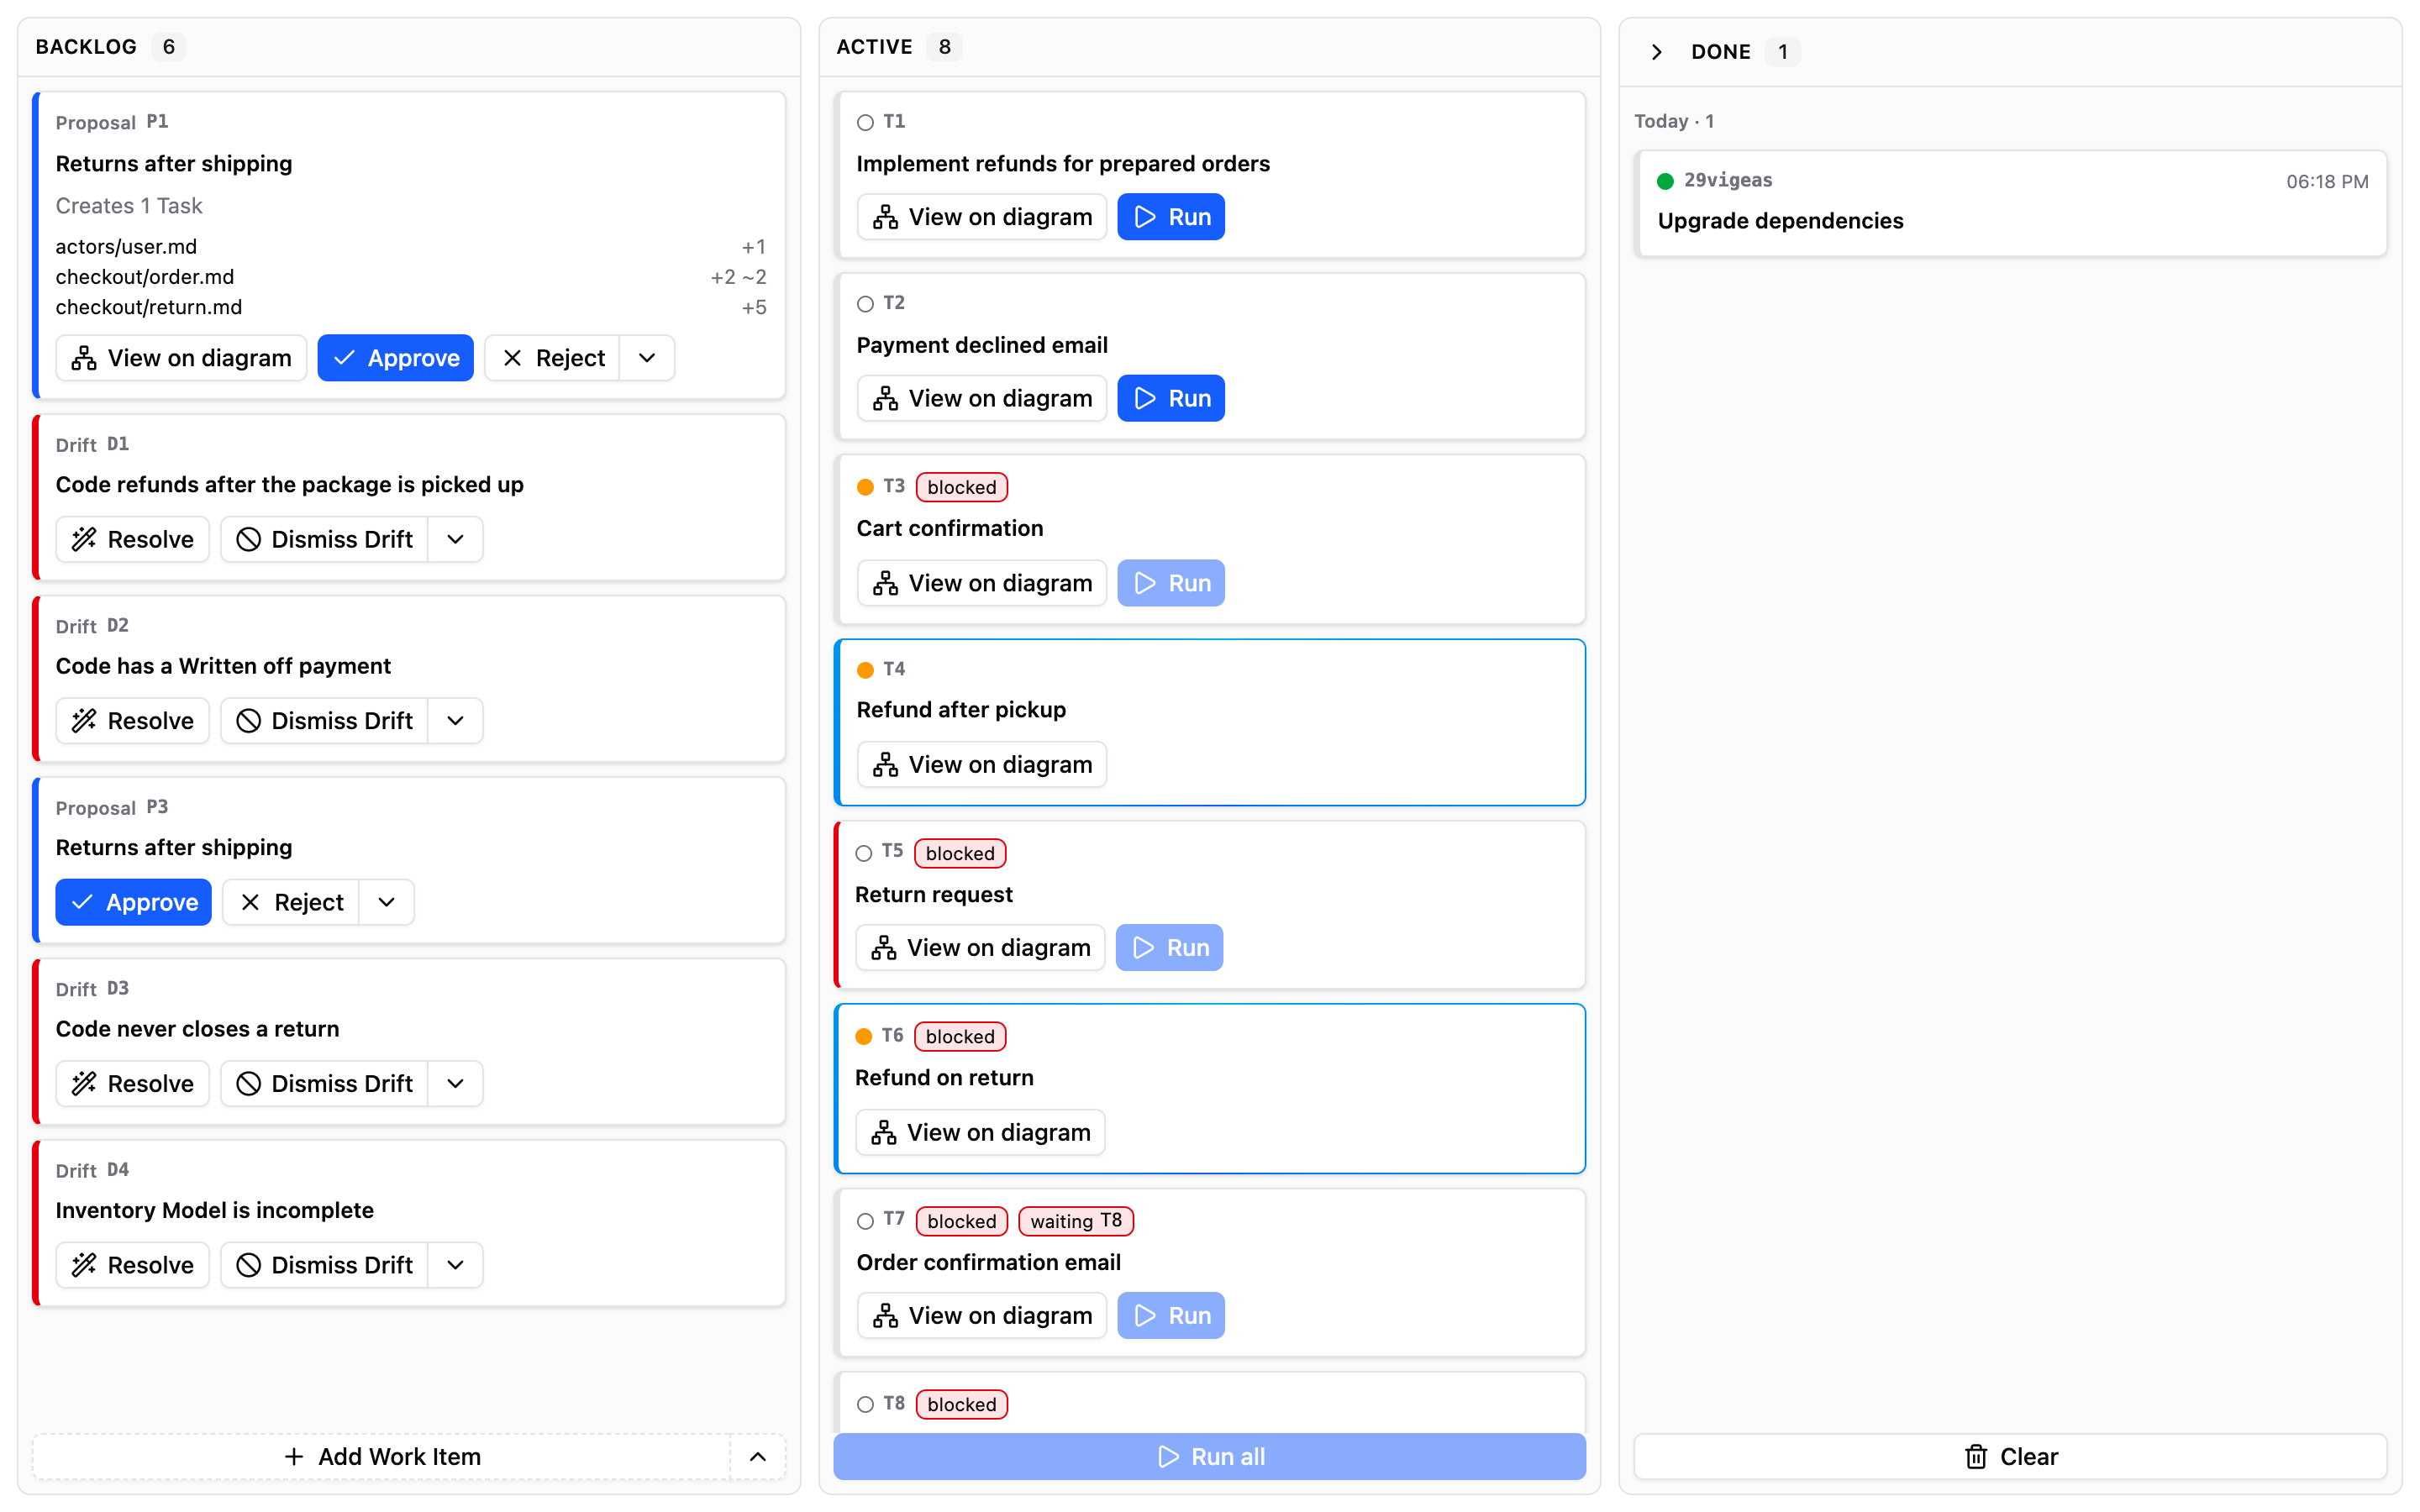The image size is (2420, 1512).
Task: Run task T1
Action: tap(1170, 217)
